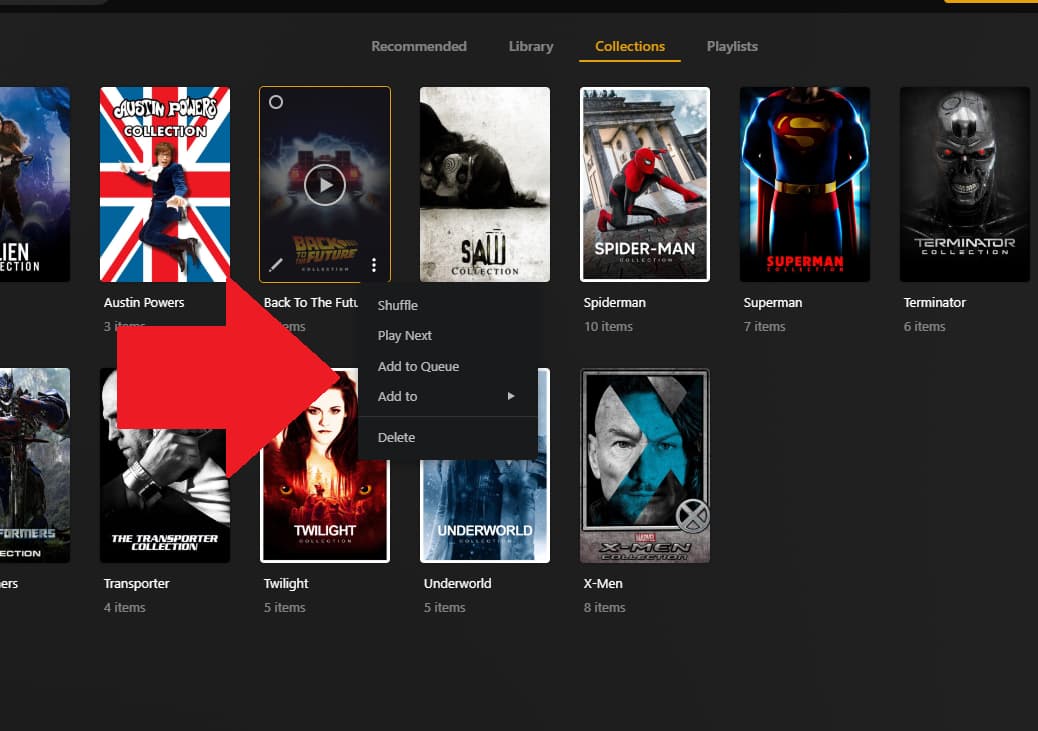This screenshot has height=731, width=1038.
Task: Open the Recommended tab
Action: point(418,46)
